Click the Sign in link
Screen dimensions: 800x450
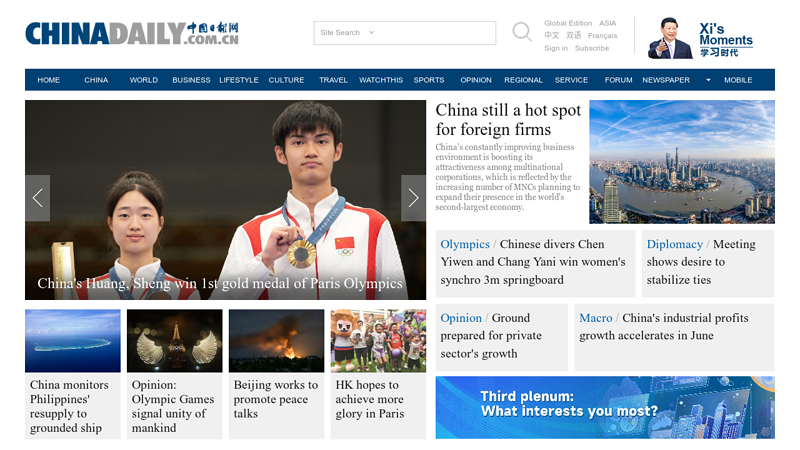[556, 48]
